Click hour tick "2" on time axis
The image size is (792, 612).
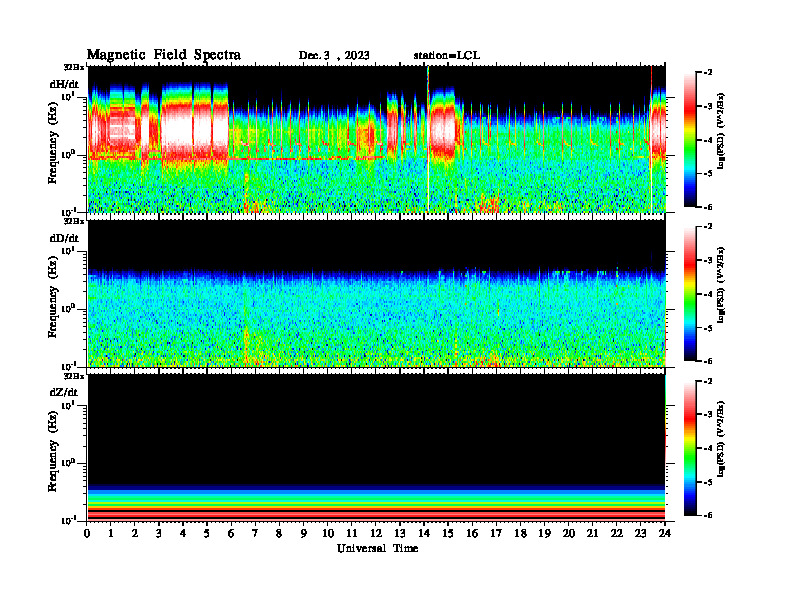click(135, 533)
